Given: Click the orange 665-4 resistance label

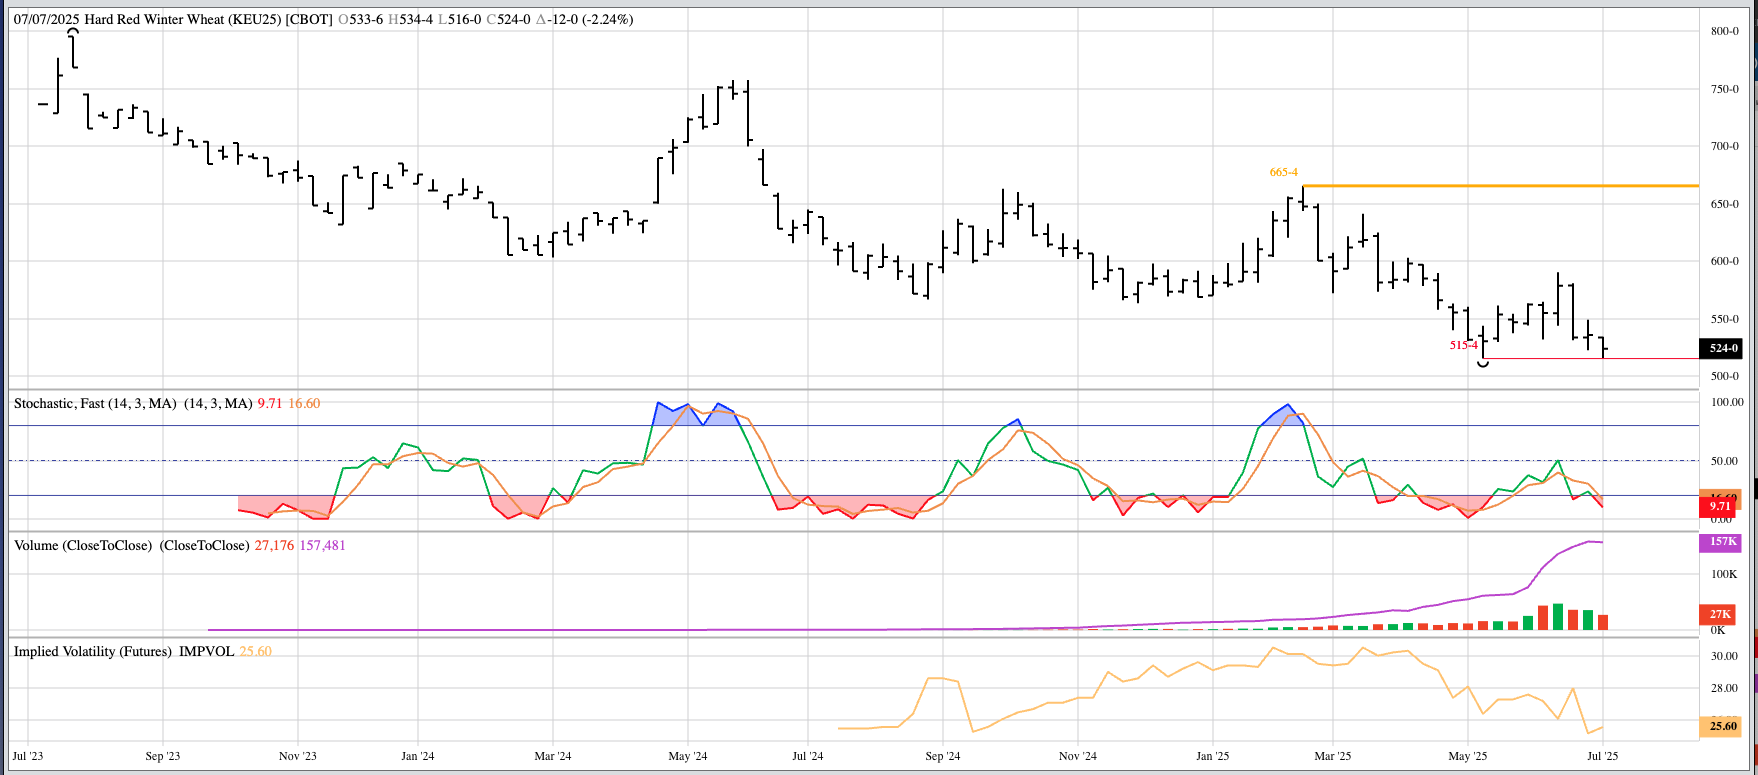Looking at the screenshot, I should (x=1283, y=172).
